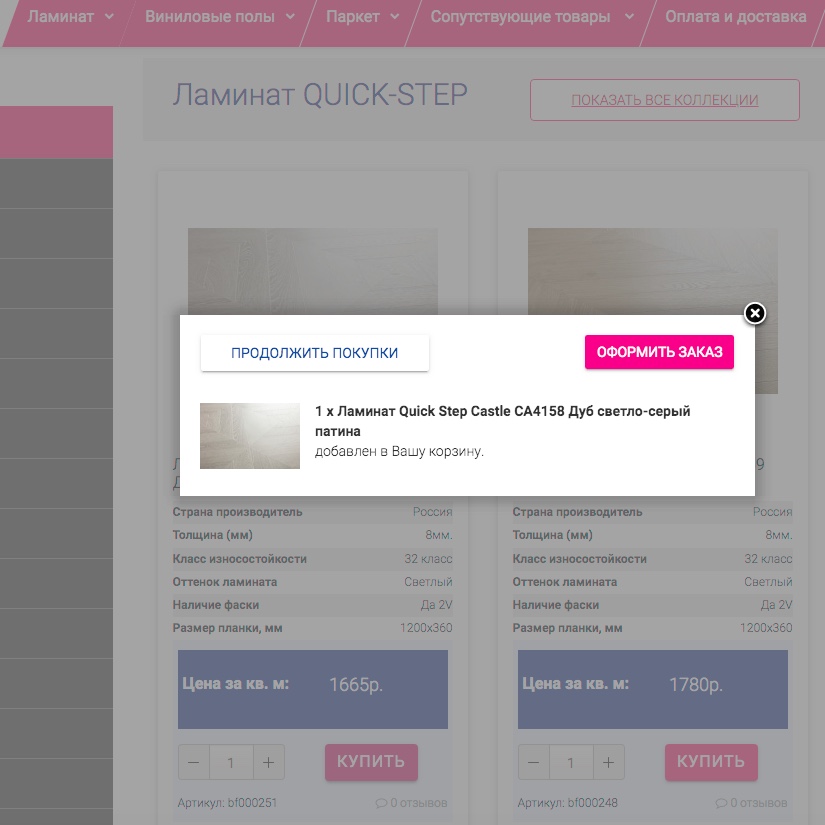Open the Сопутствующие товары menu

(x=532, y=17)
